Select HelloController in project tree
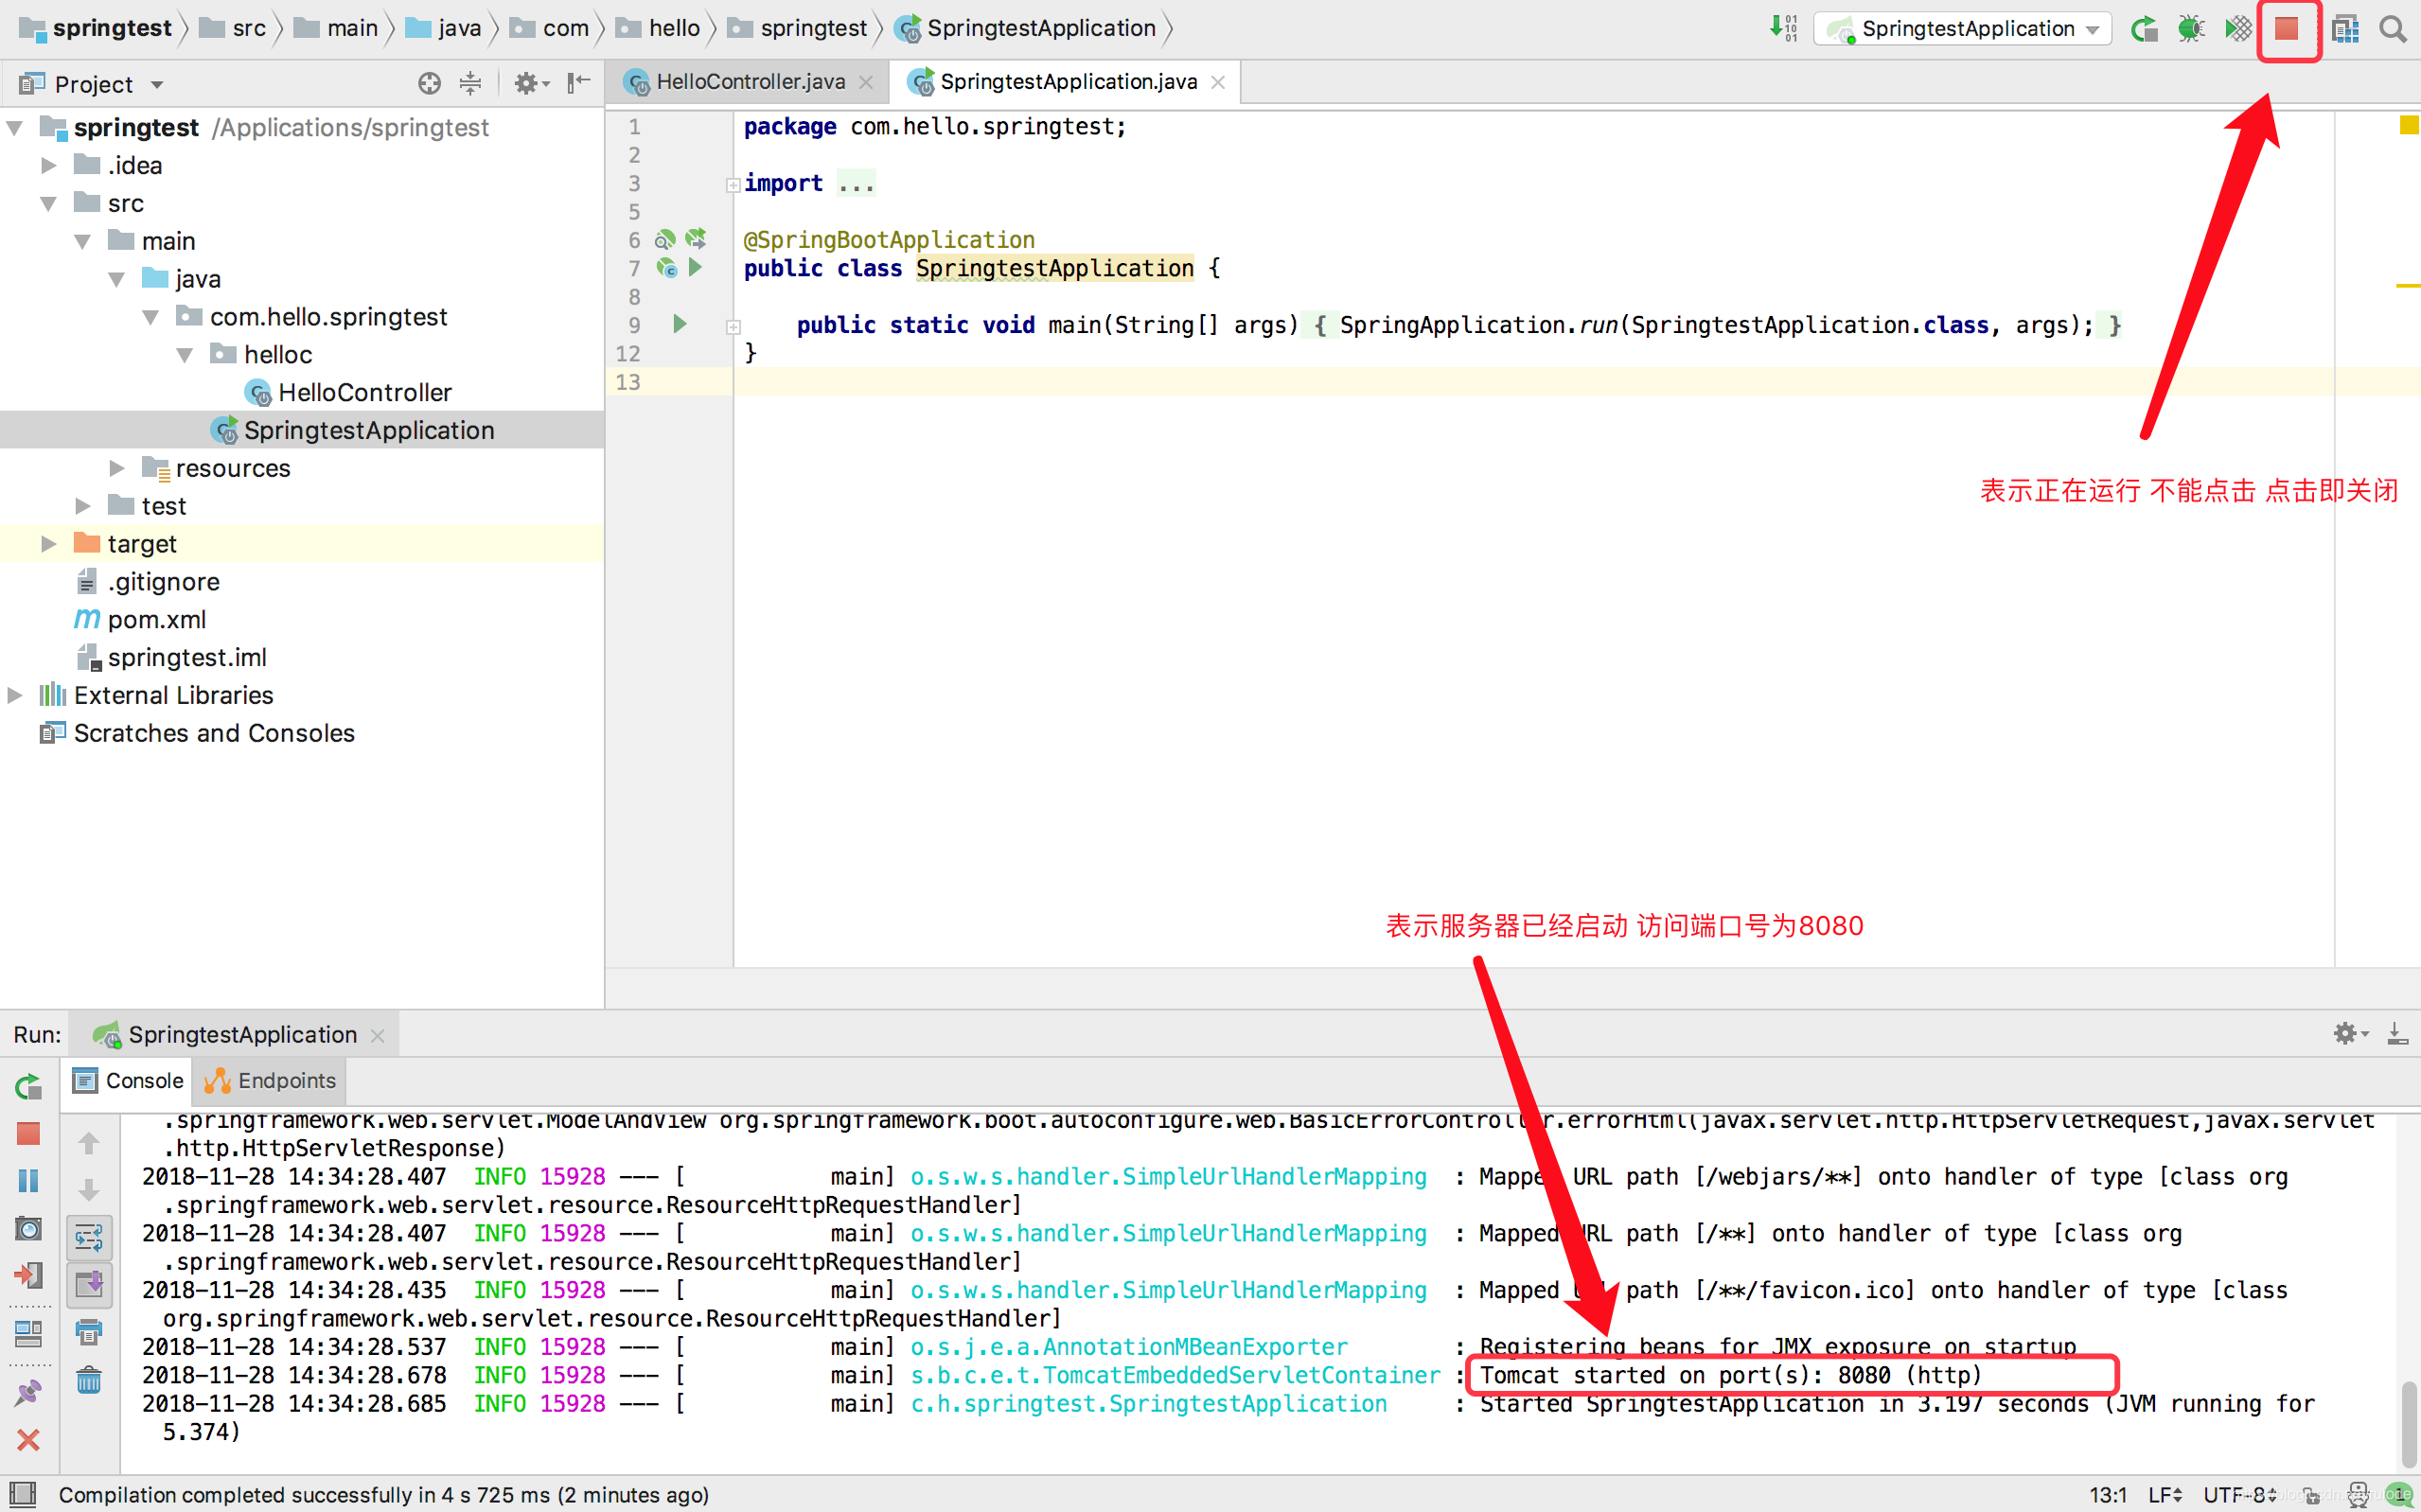Screen dimensions: 2421x1512 pos(348,393)
